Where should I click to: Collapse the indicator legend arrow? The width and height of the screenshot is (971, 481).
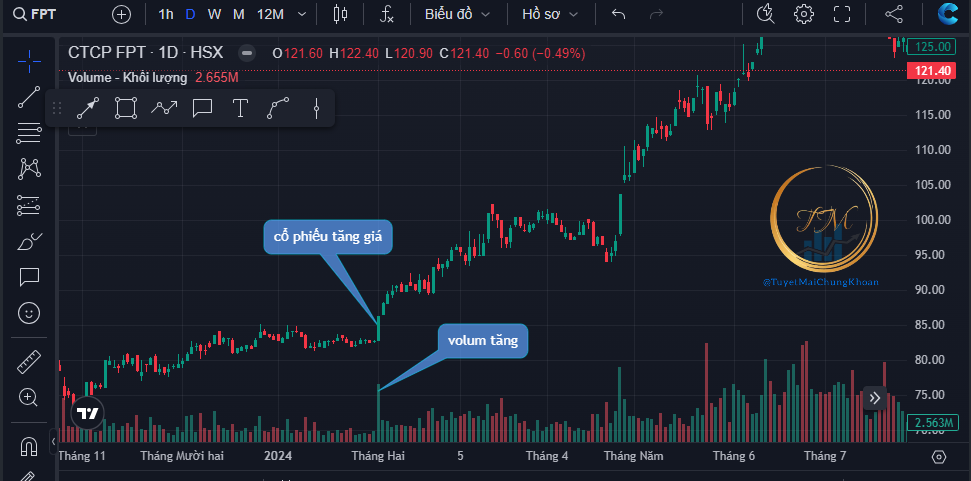point(82,127)
